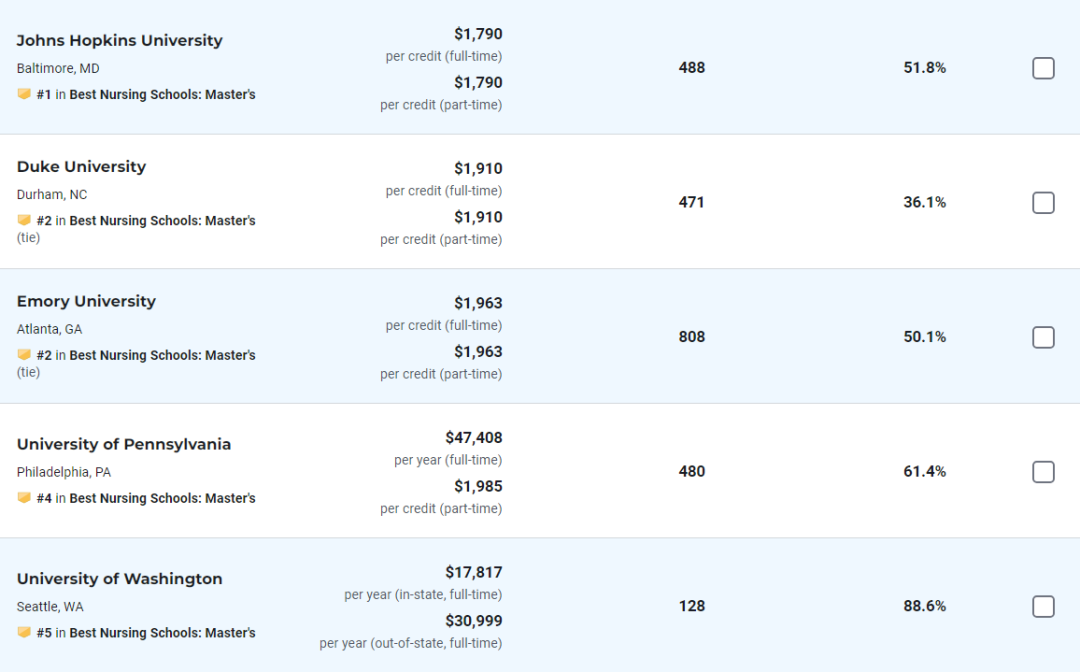Click the badge icon beside University of Washington #5 ranking
1080x672 pixels.
(x=24, y=631)
